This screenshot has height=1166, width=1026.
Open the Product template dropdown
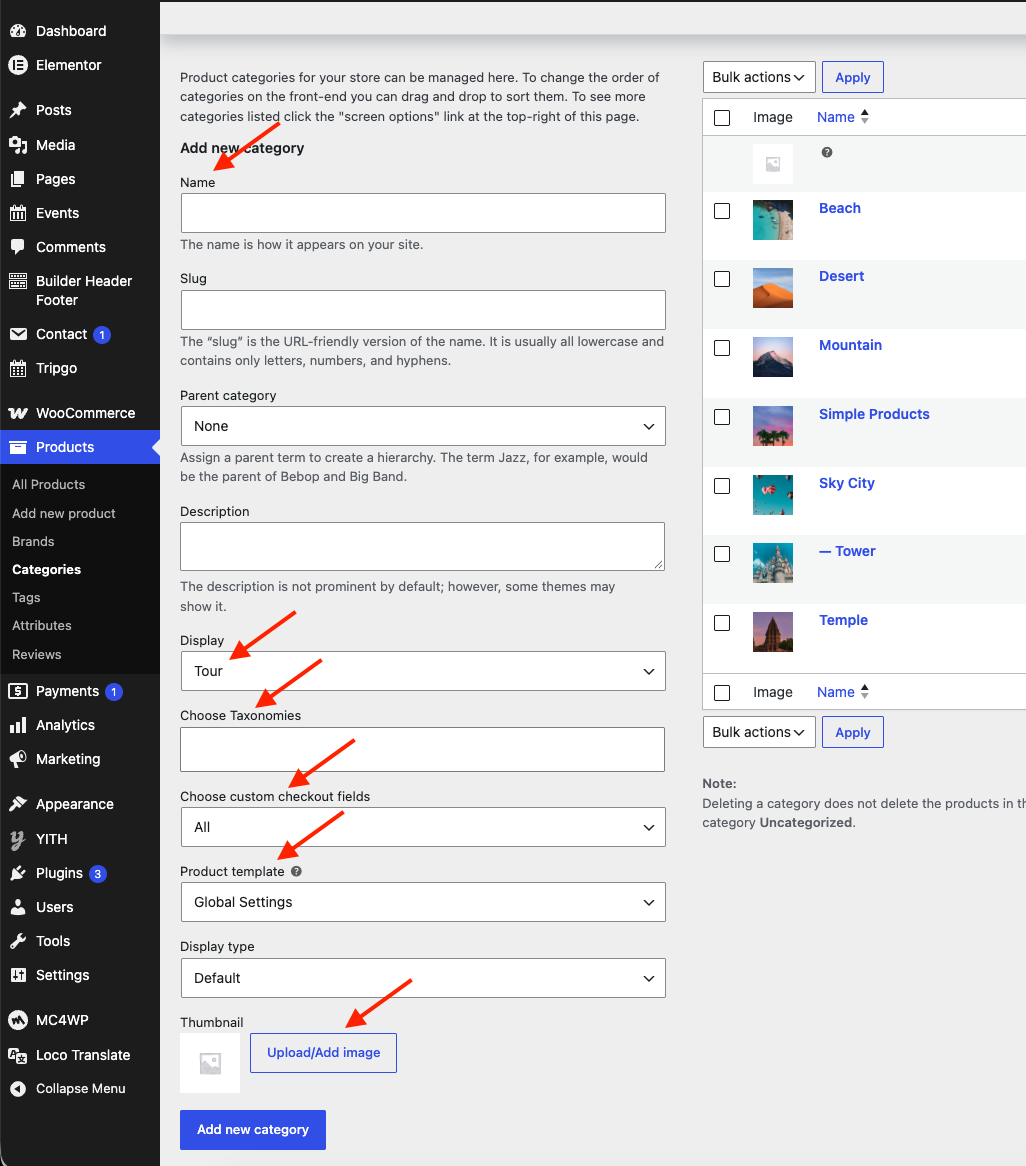(423, 902)
